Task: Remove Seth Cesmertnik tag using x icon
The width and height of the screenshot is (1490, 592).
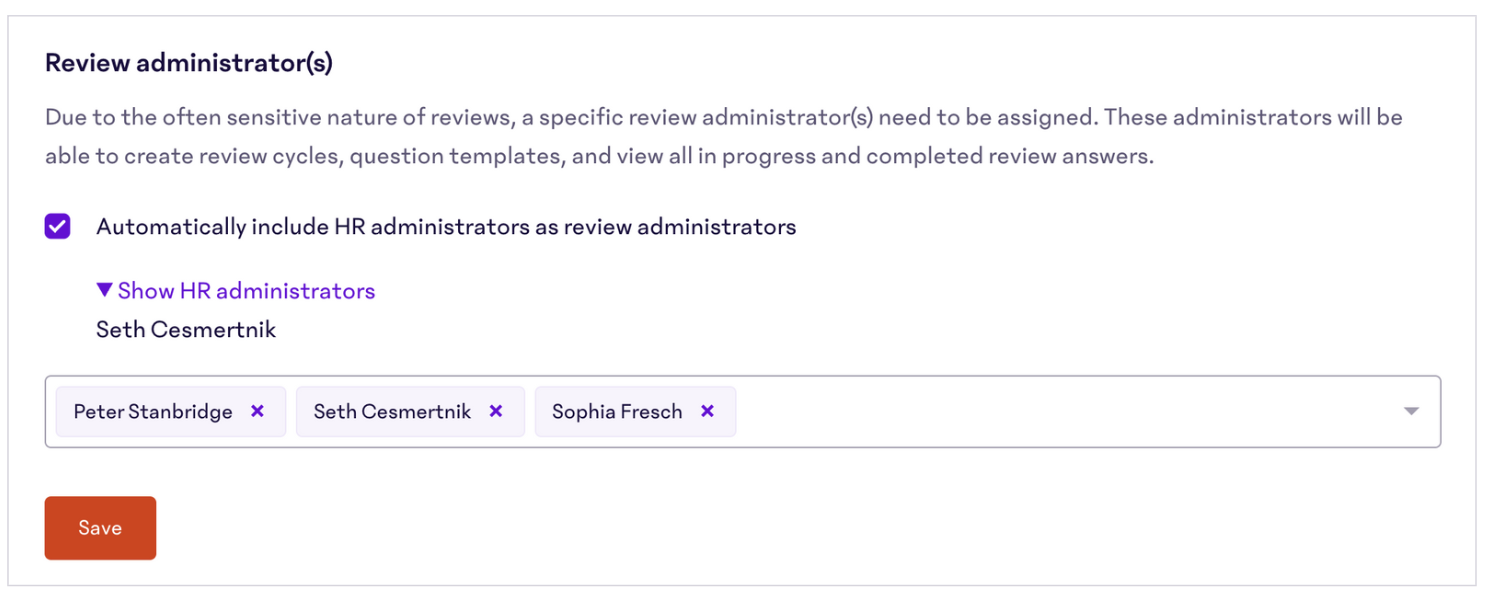Action: [x=495, y=411]
